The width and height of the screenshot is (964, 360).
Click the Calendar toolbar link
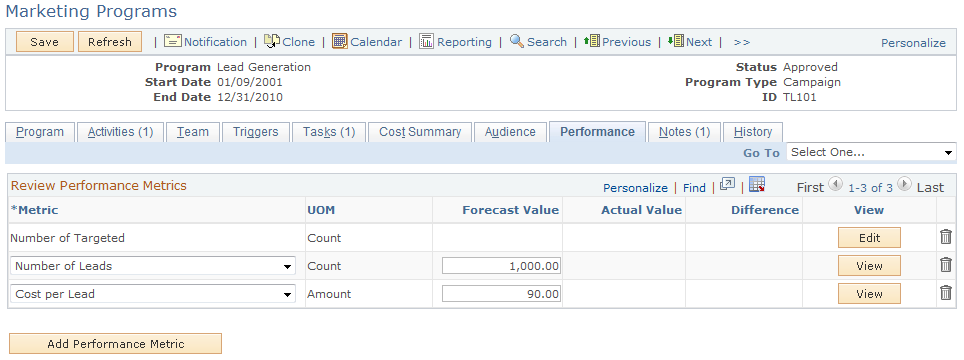(x=376, y=42)
